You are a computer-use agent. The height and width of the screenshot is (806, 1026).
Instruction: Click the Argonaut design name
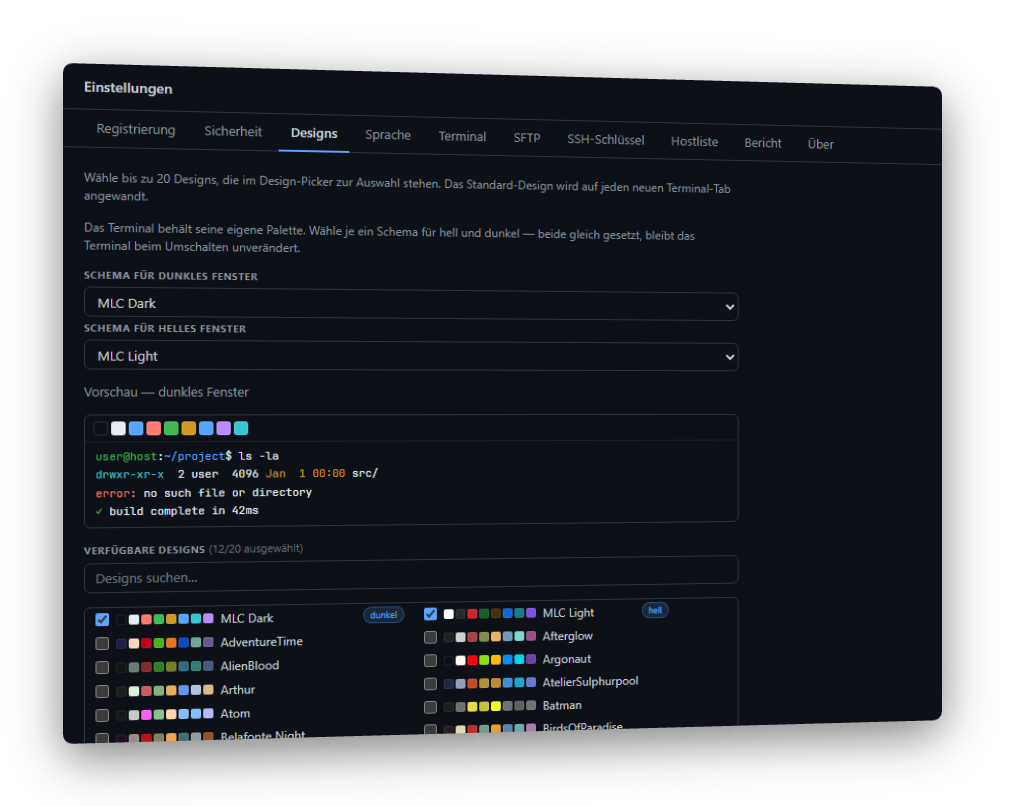567,659
